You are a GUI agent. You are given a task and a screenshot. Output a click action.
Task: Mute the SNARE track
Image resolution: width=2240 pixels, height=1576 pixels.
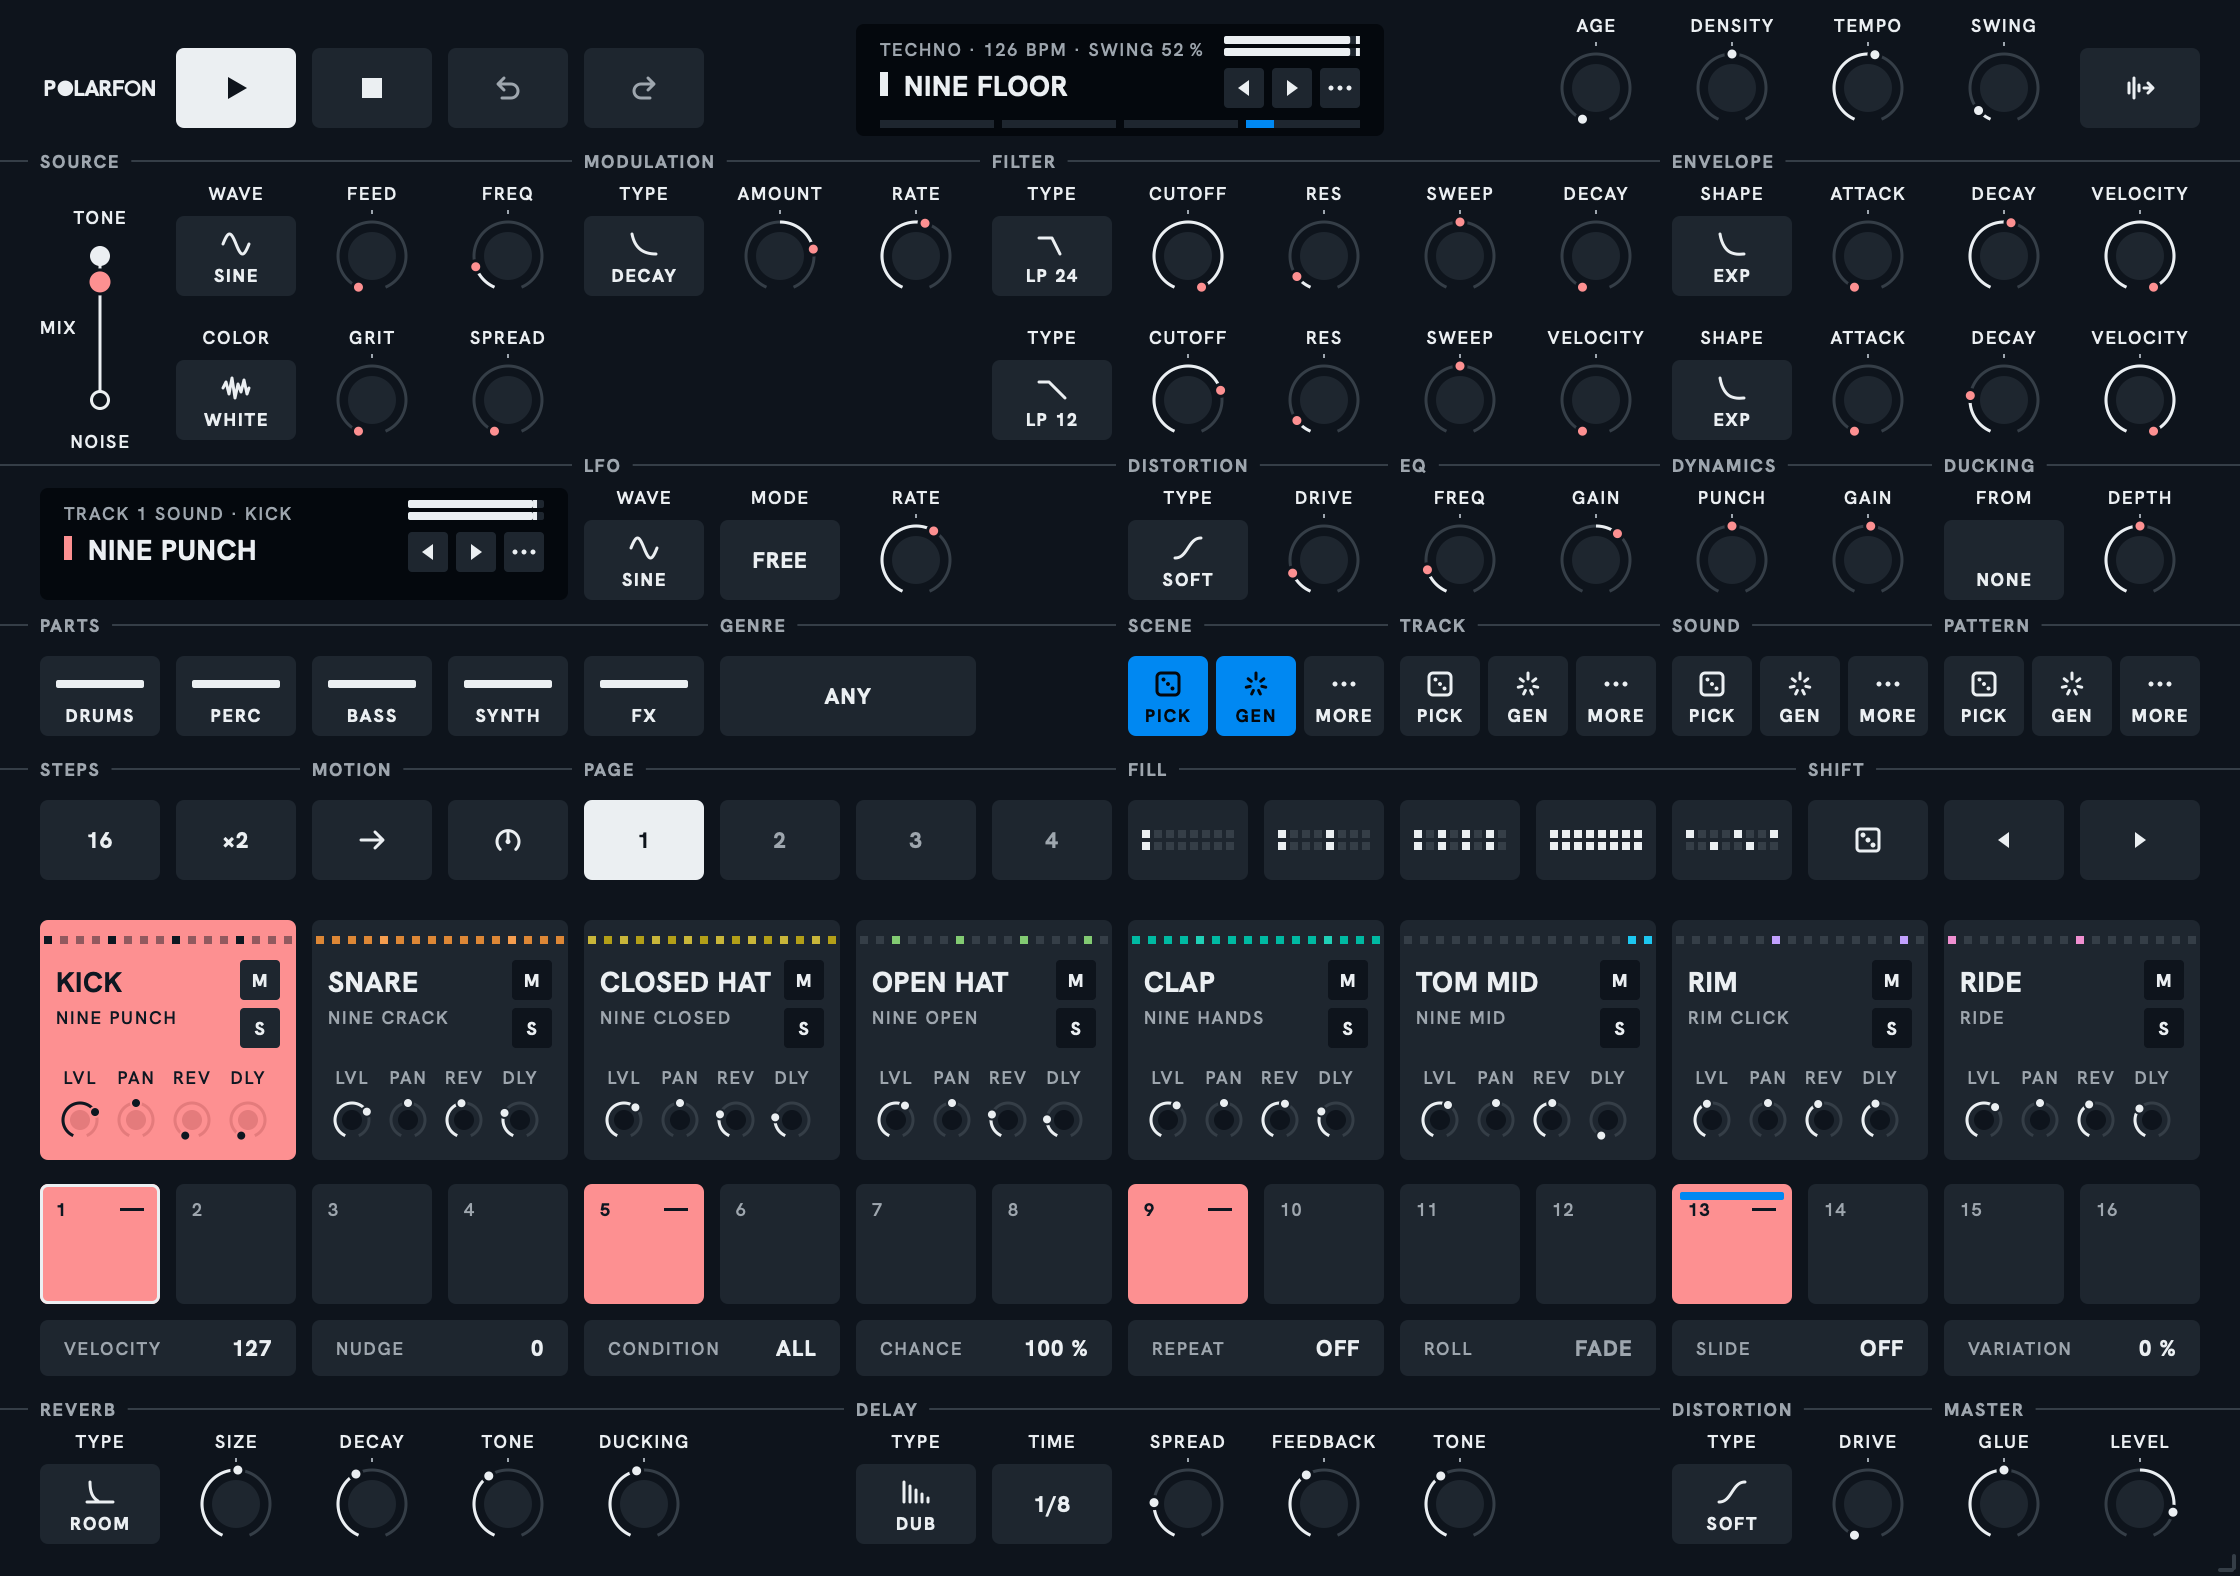coord(532,981)
